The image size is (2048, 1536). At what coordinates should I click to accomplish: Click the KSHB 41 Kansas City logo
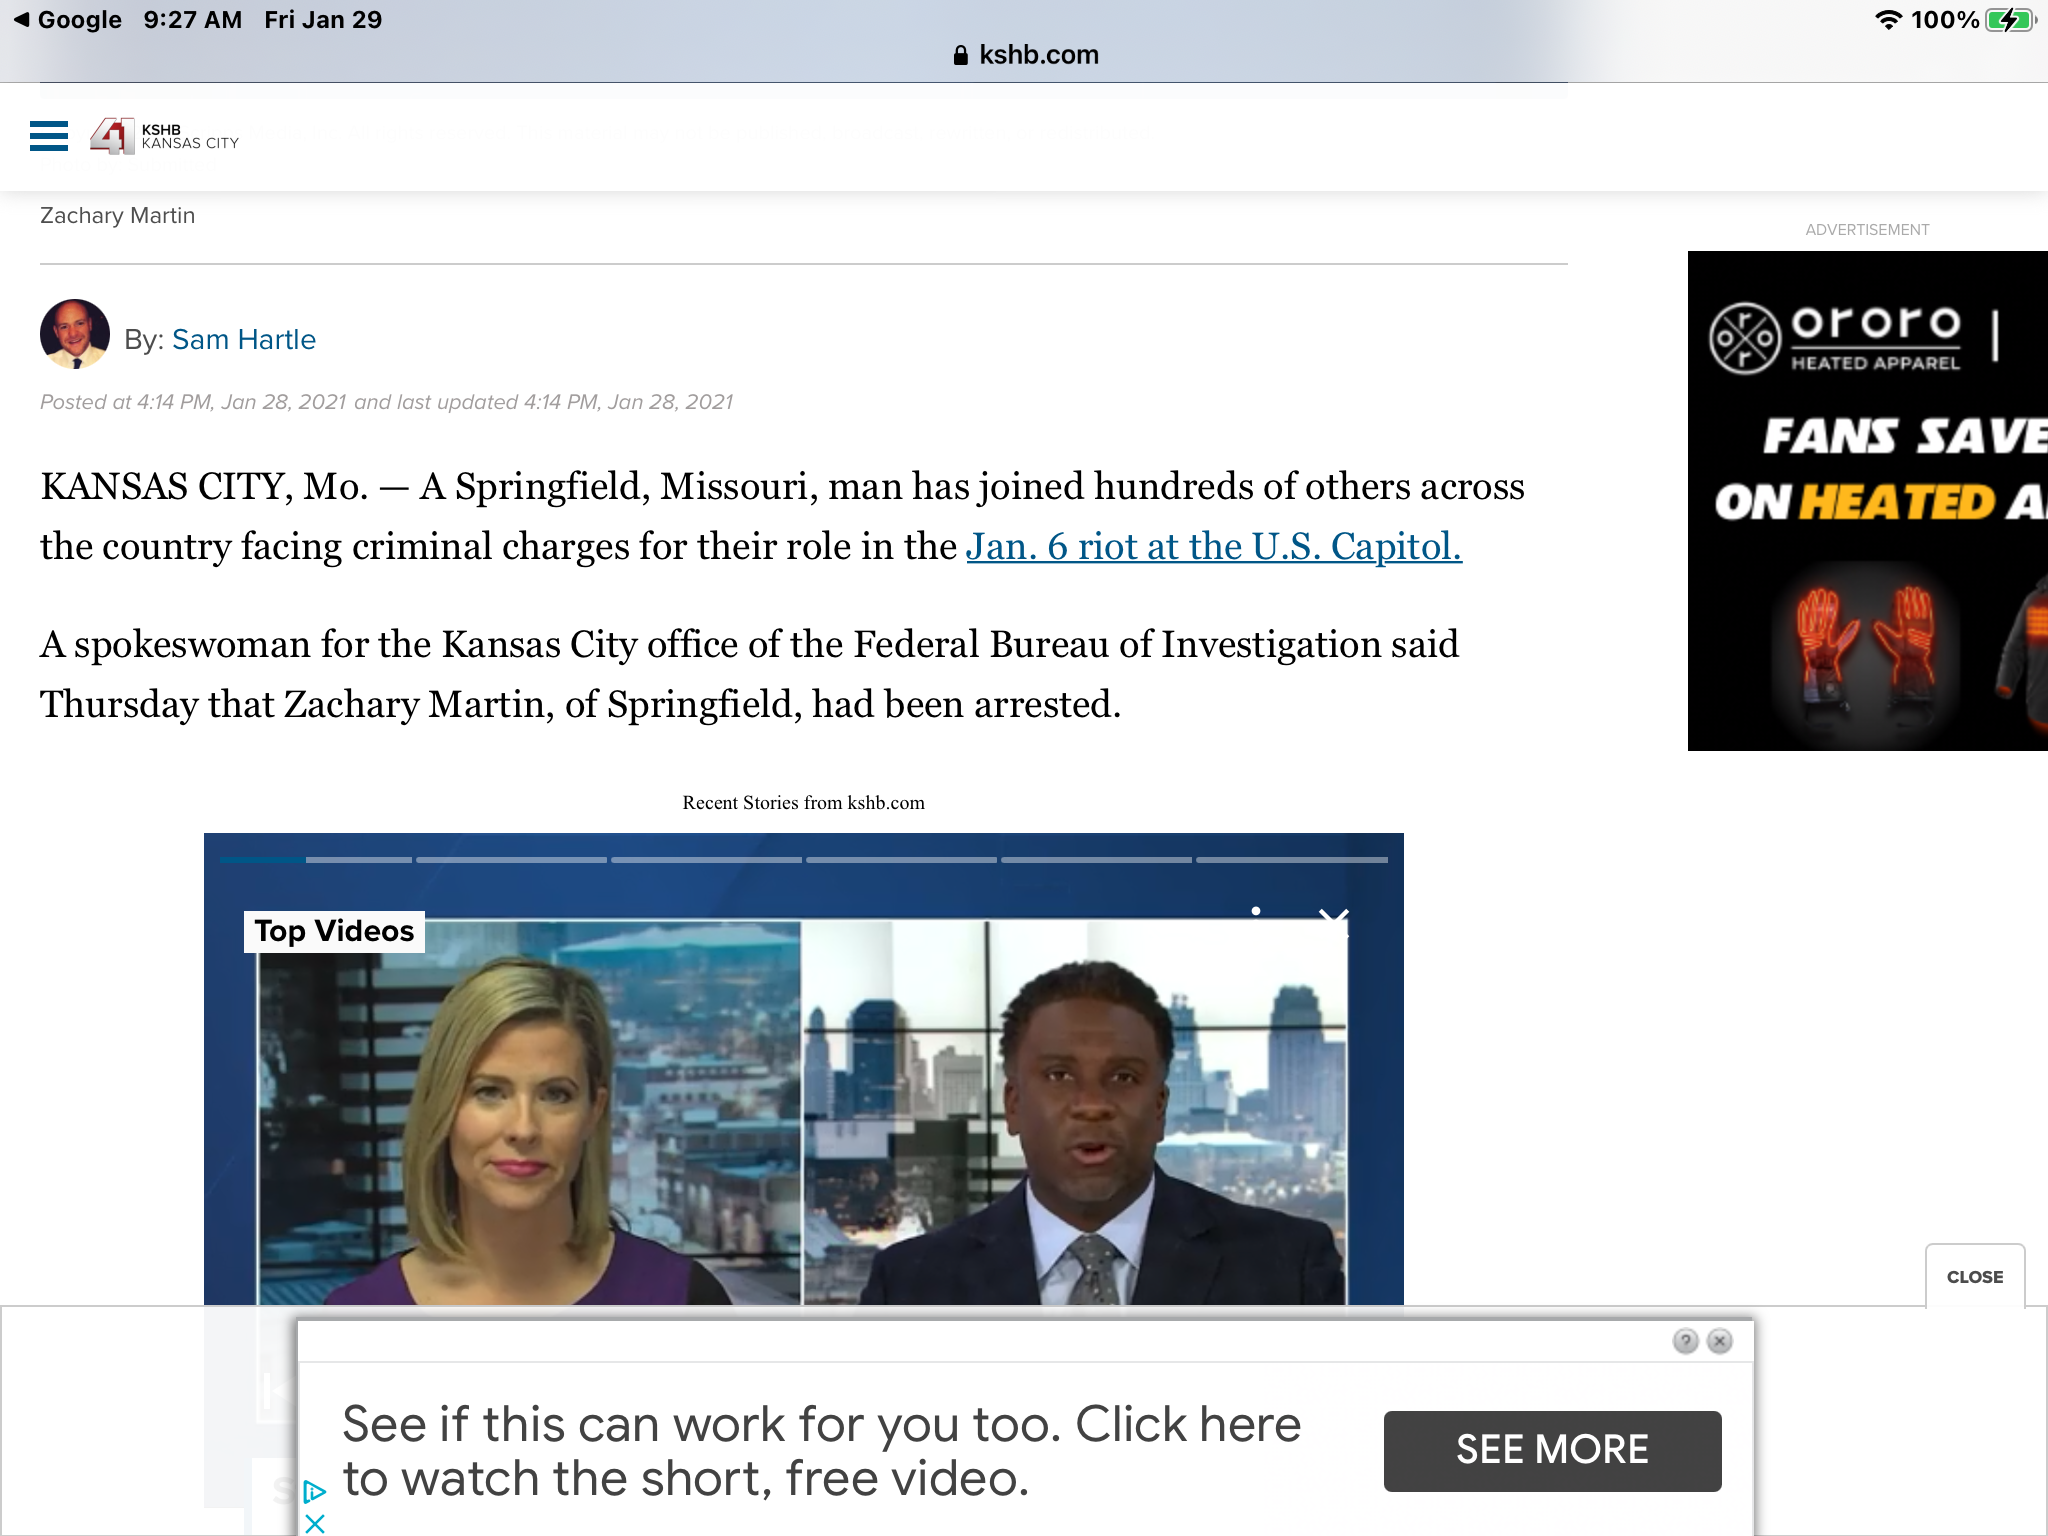point(165,136)
